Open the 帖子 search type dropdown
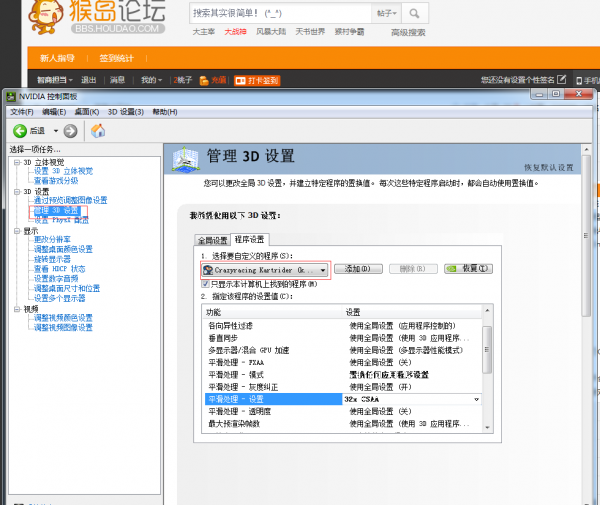 (386, 13)
